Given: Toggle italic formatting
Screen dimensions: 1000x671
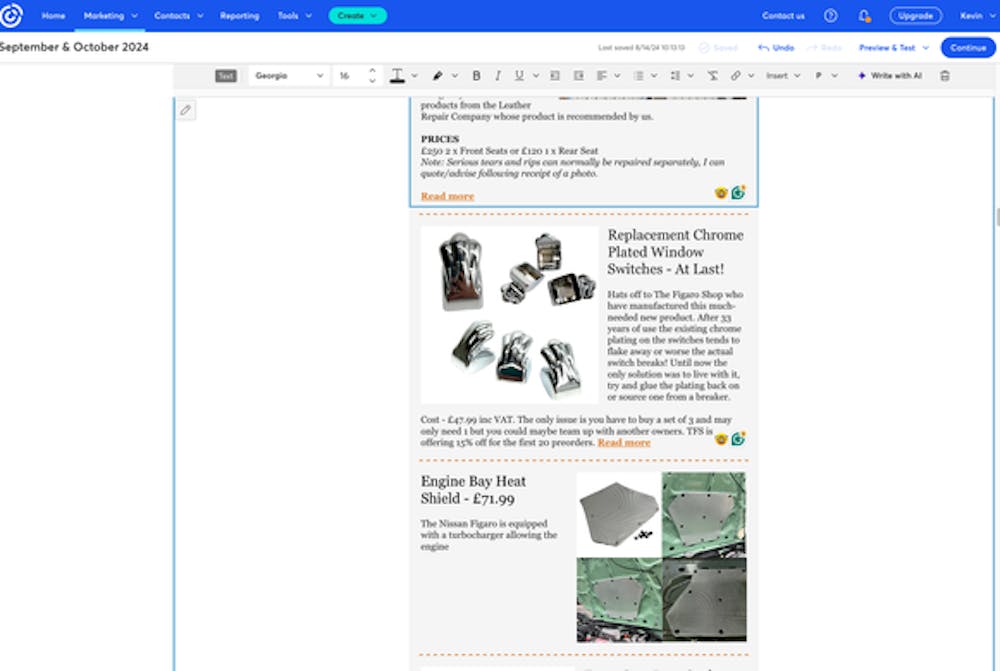Looking at the screenshot, I should [x=498, y=76].
